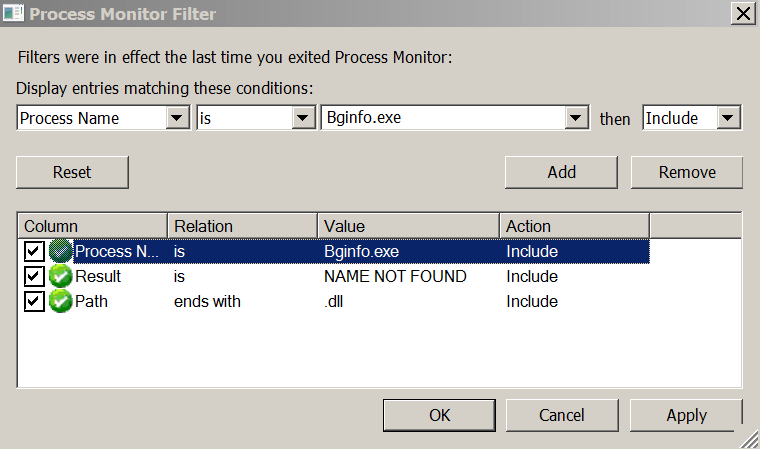
Task: Sort by the Column header
Action: pos(92,226)
